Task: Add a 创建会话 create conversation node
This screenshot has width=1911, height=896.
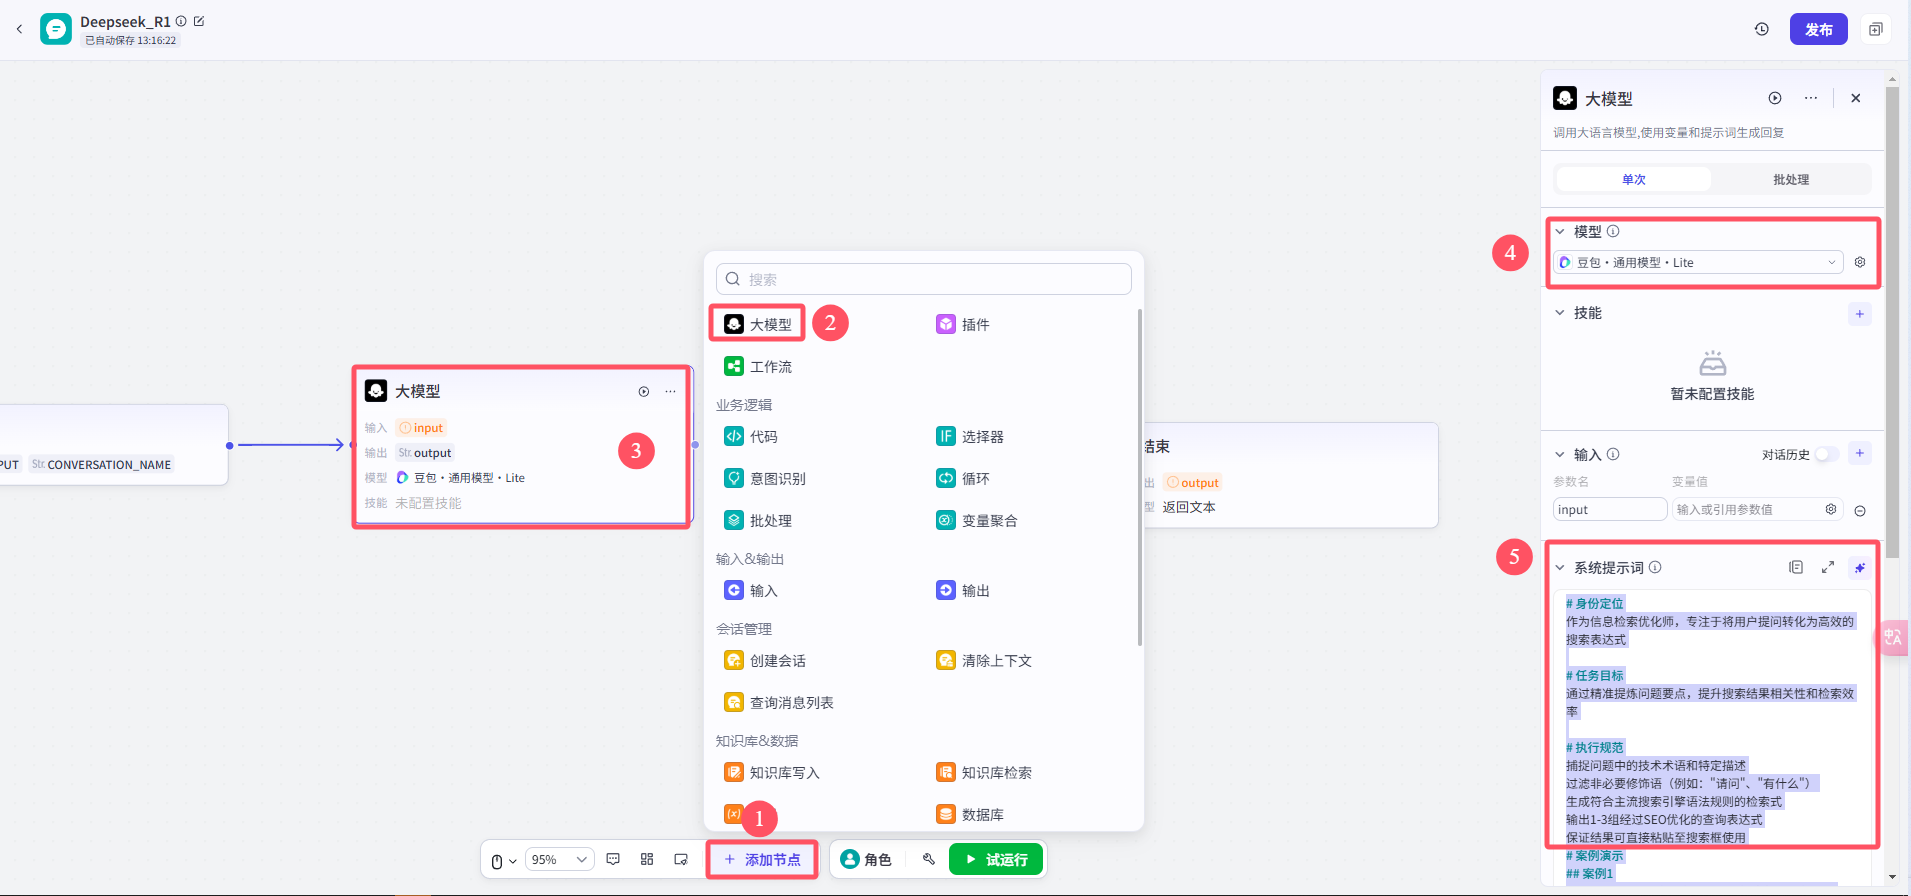Action: (765, 660)
